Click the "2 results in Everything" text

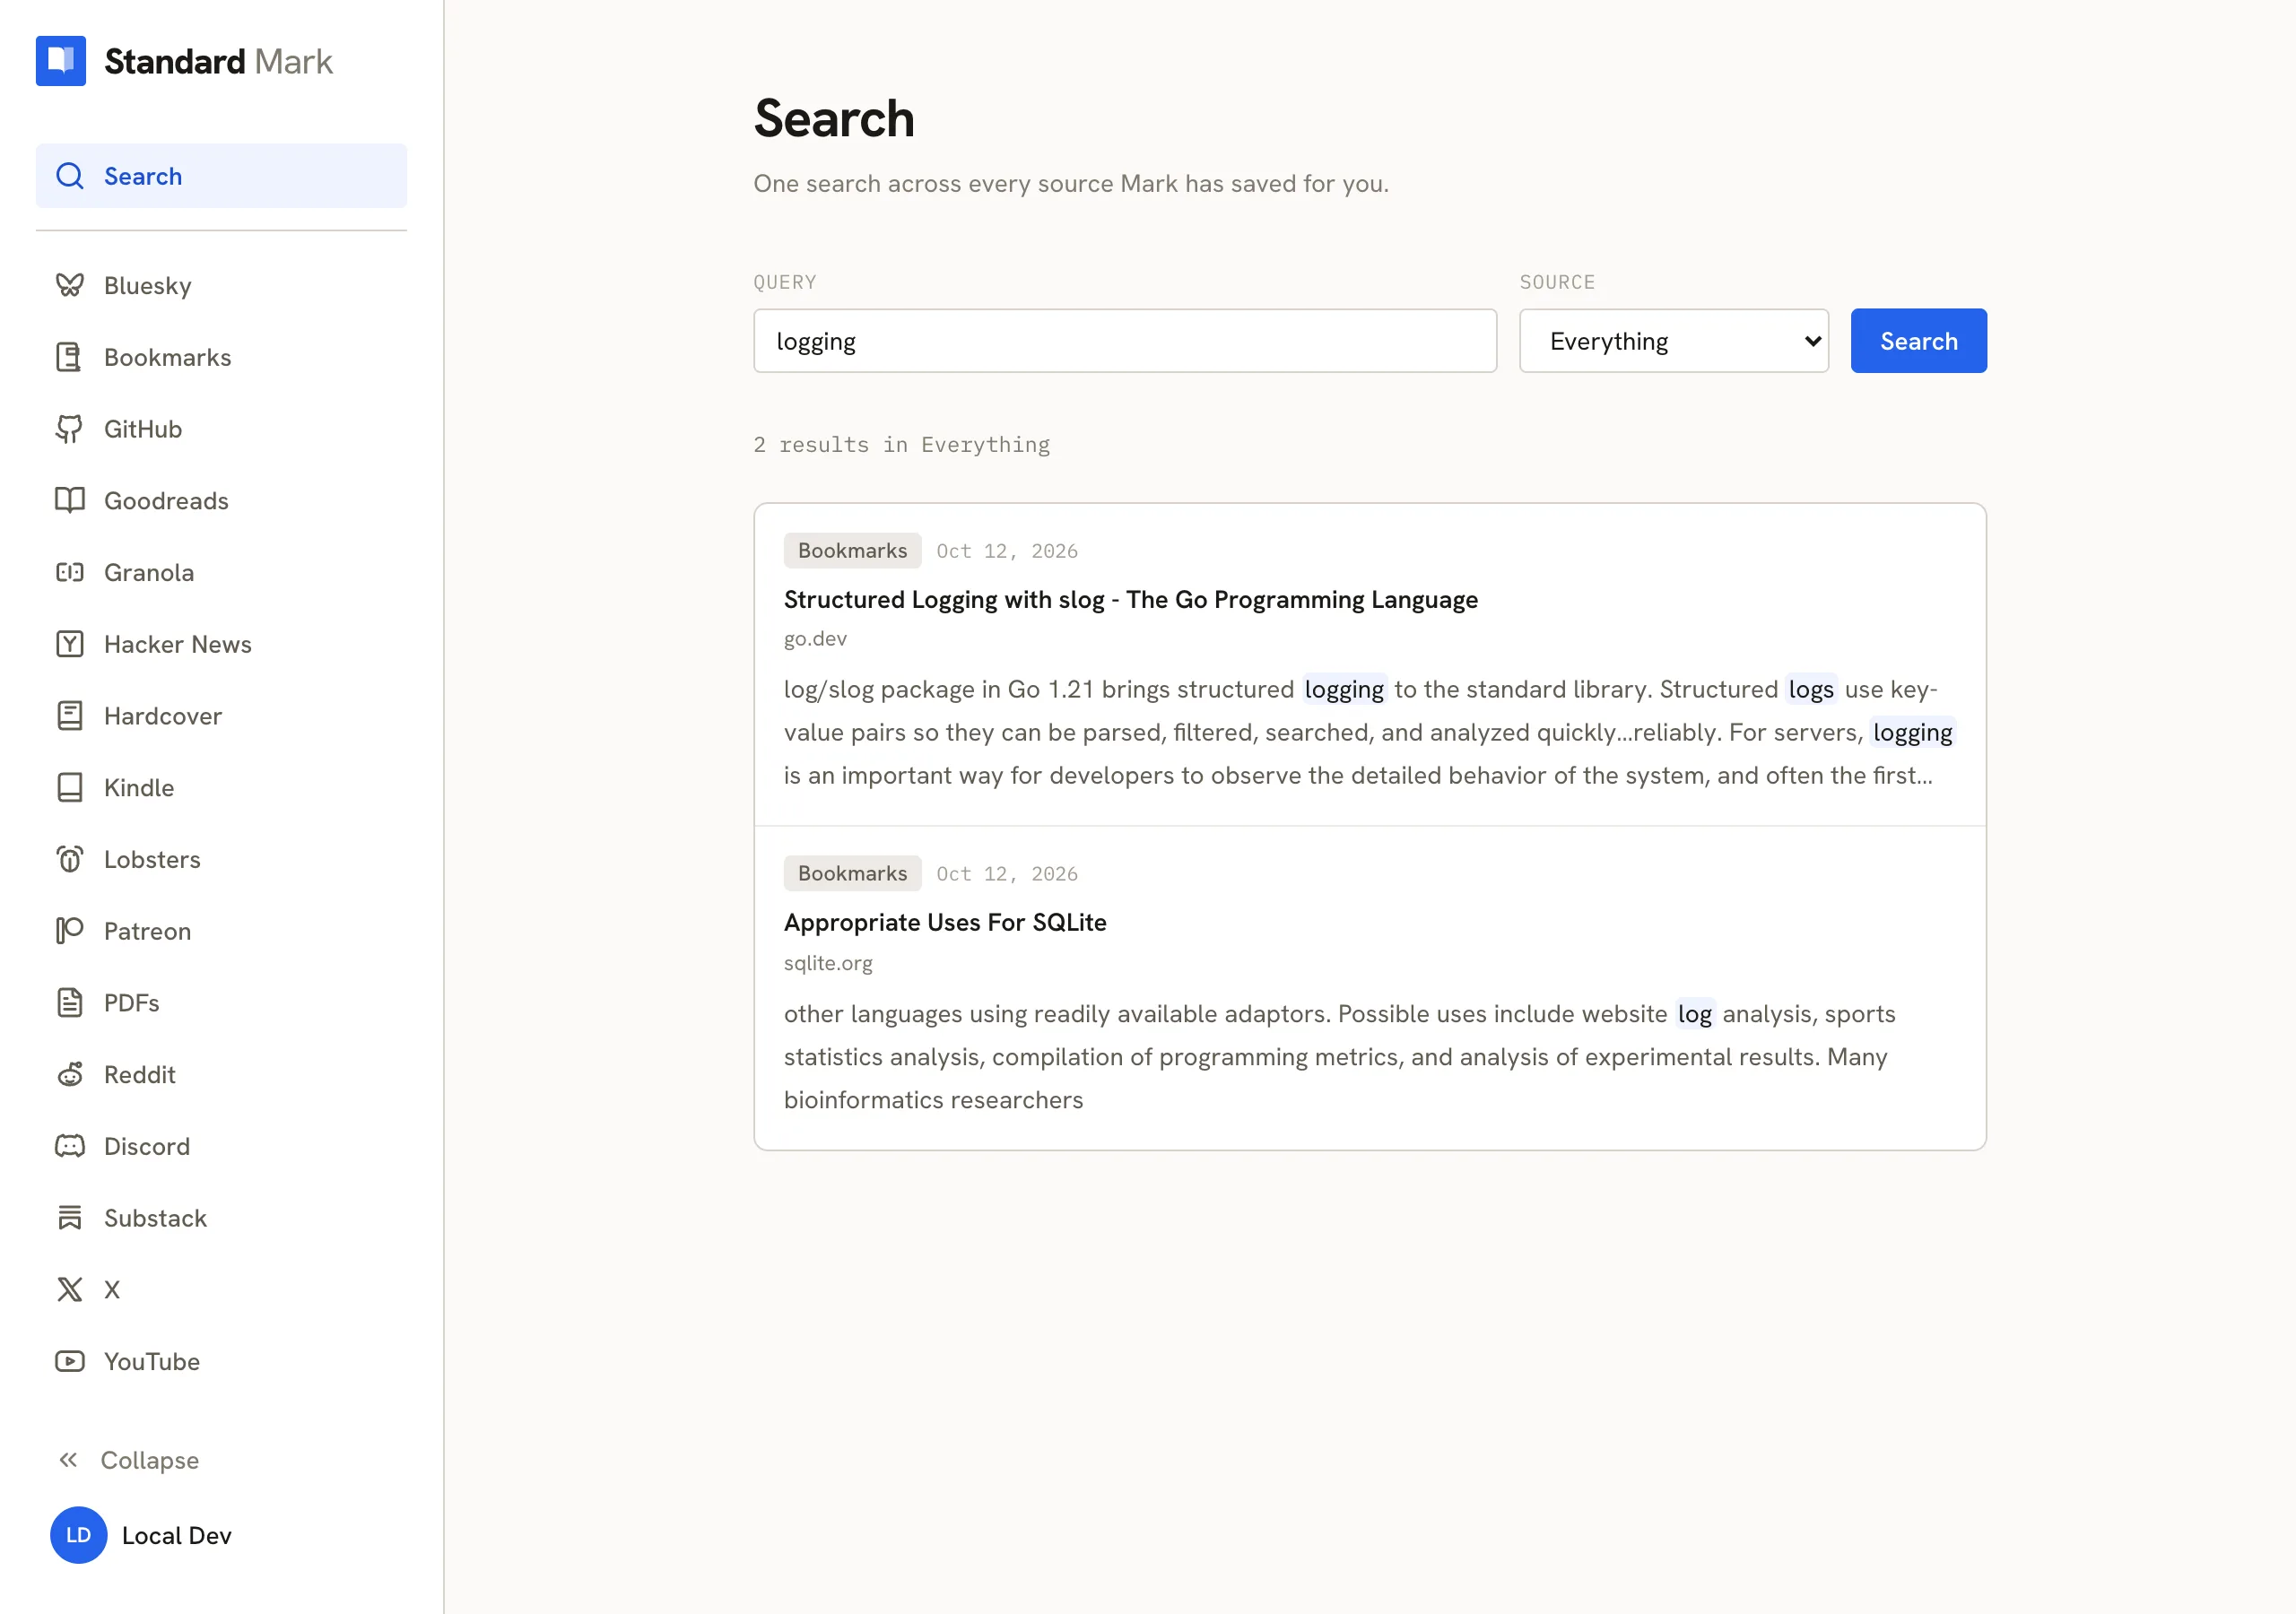click(x=902, y=444)
